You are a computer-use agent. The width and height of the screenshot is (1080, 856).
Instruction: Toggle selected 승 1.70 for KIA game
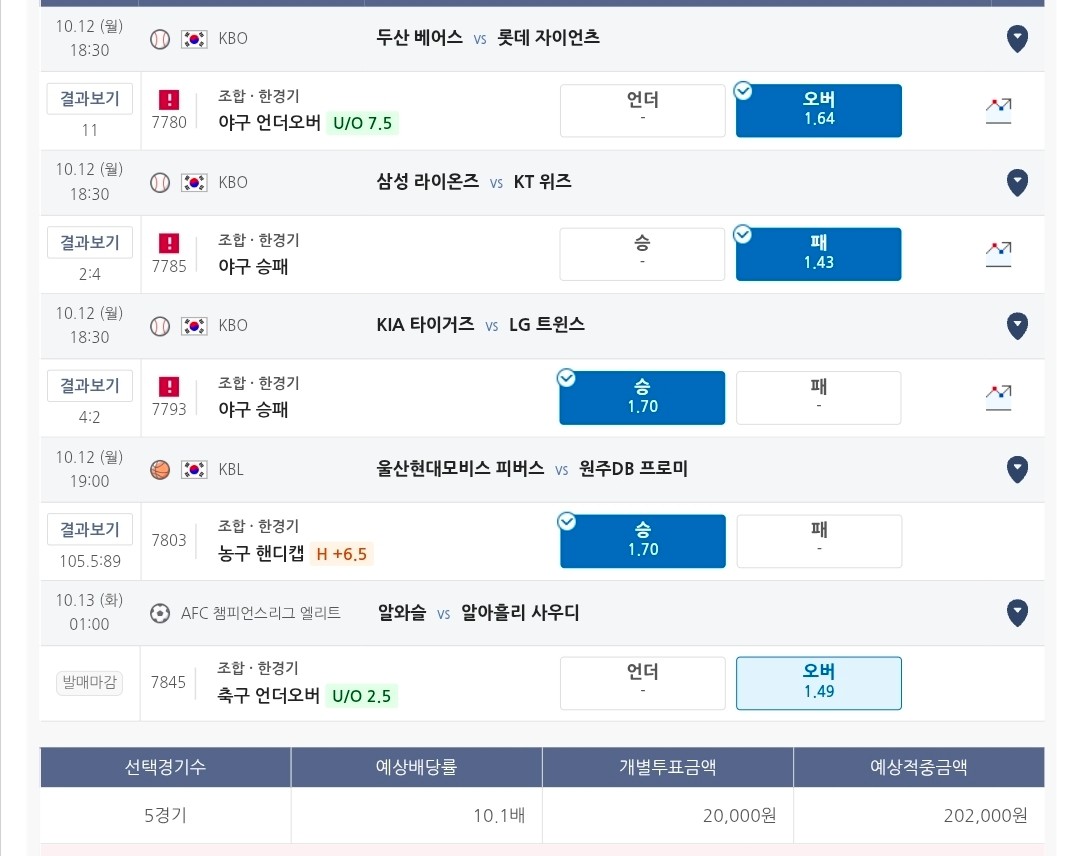(x=642, y=397)
